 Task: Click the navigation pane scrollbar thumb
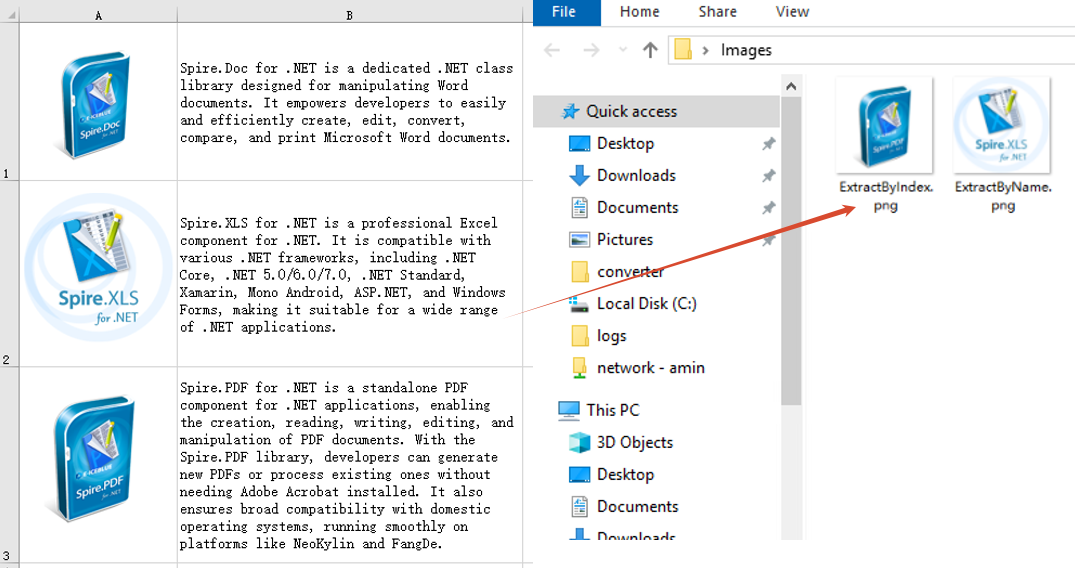[x=791, y=251]
